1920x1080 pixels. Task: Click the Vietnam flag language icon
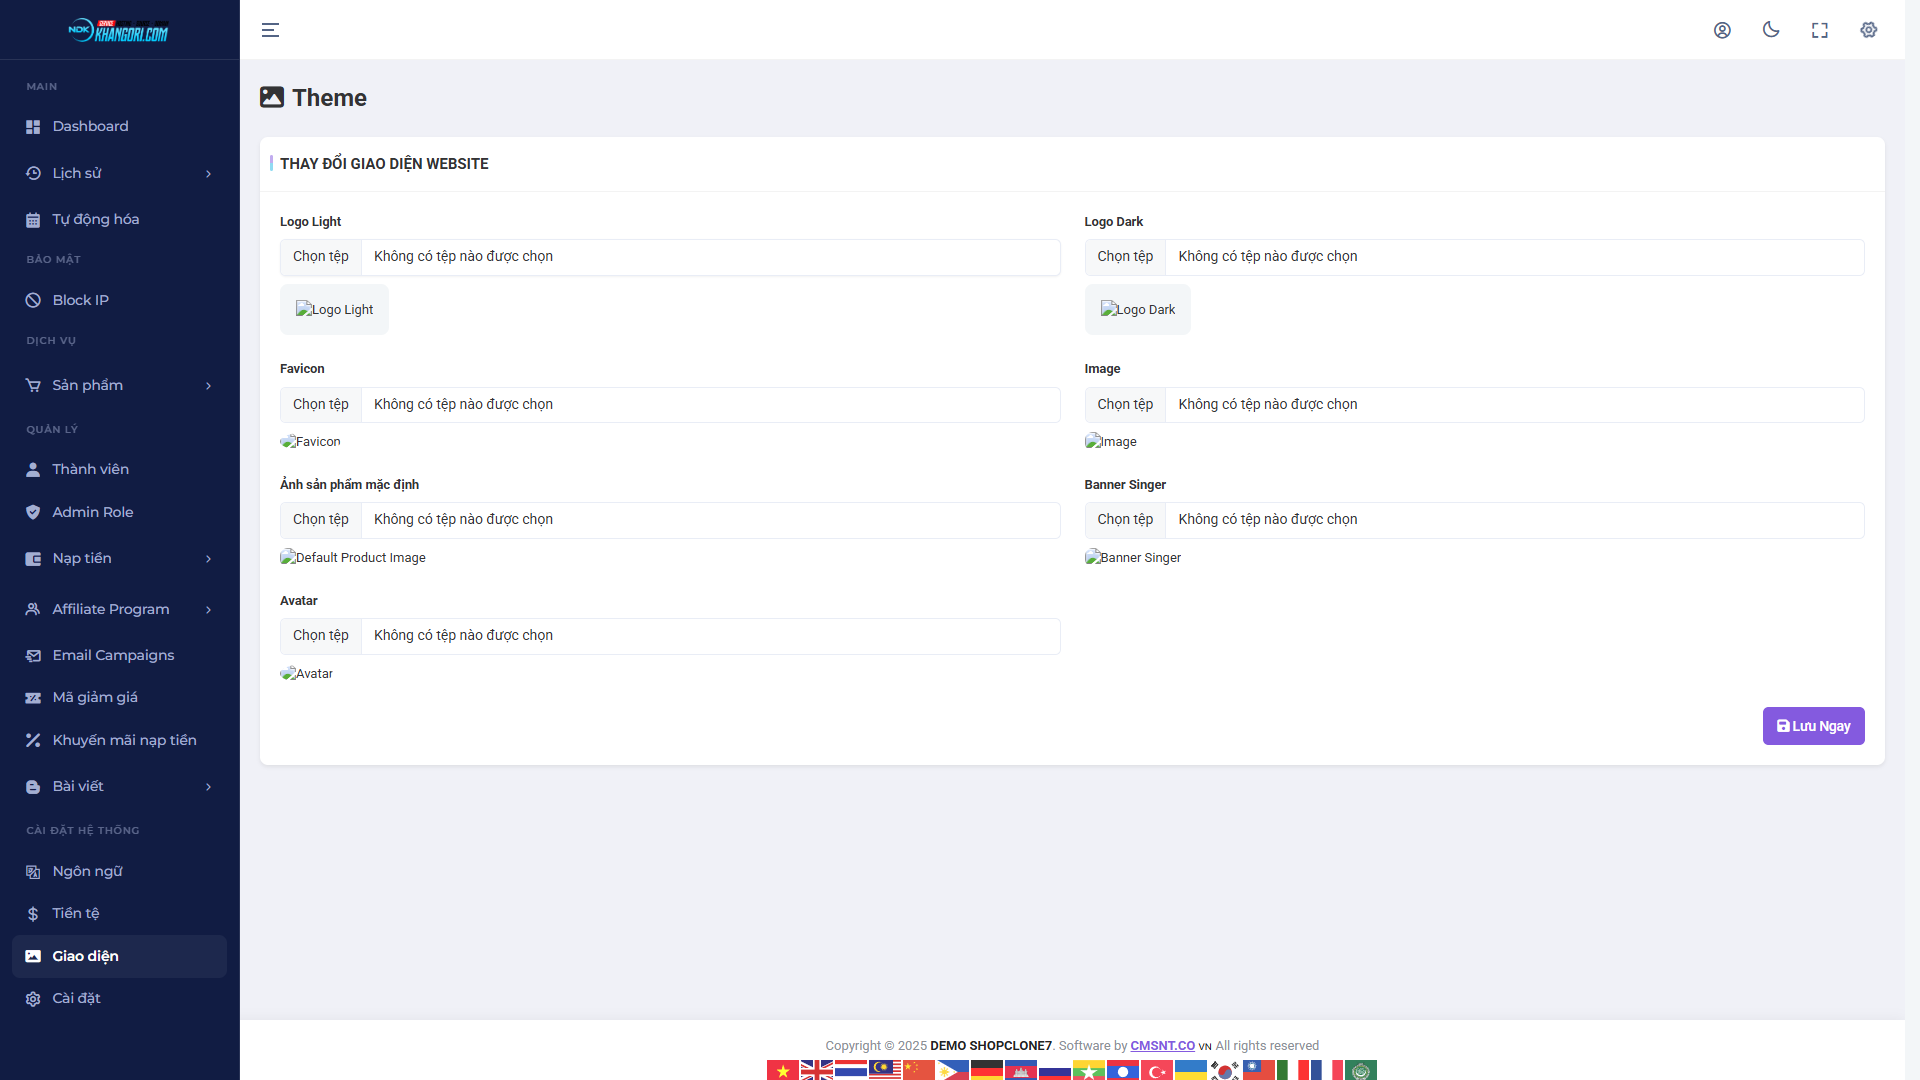click(x=783, y=1070)
